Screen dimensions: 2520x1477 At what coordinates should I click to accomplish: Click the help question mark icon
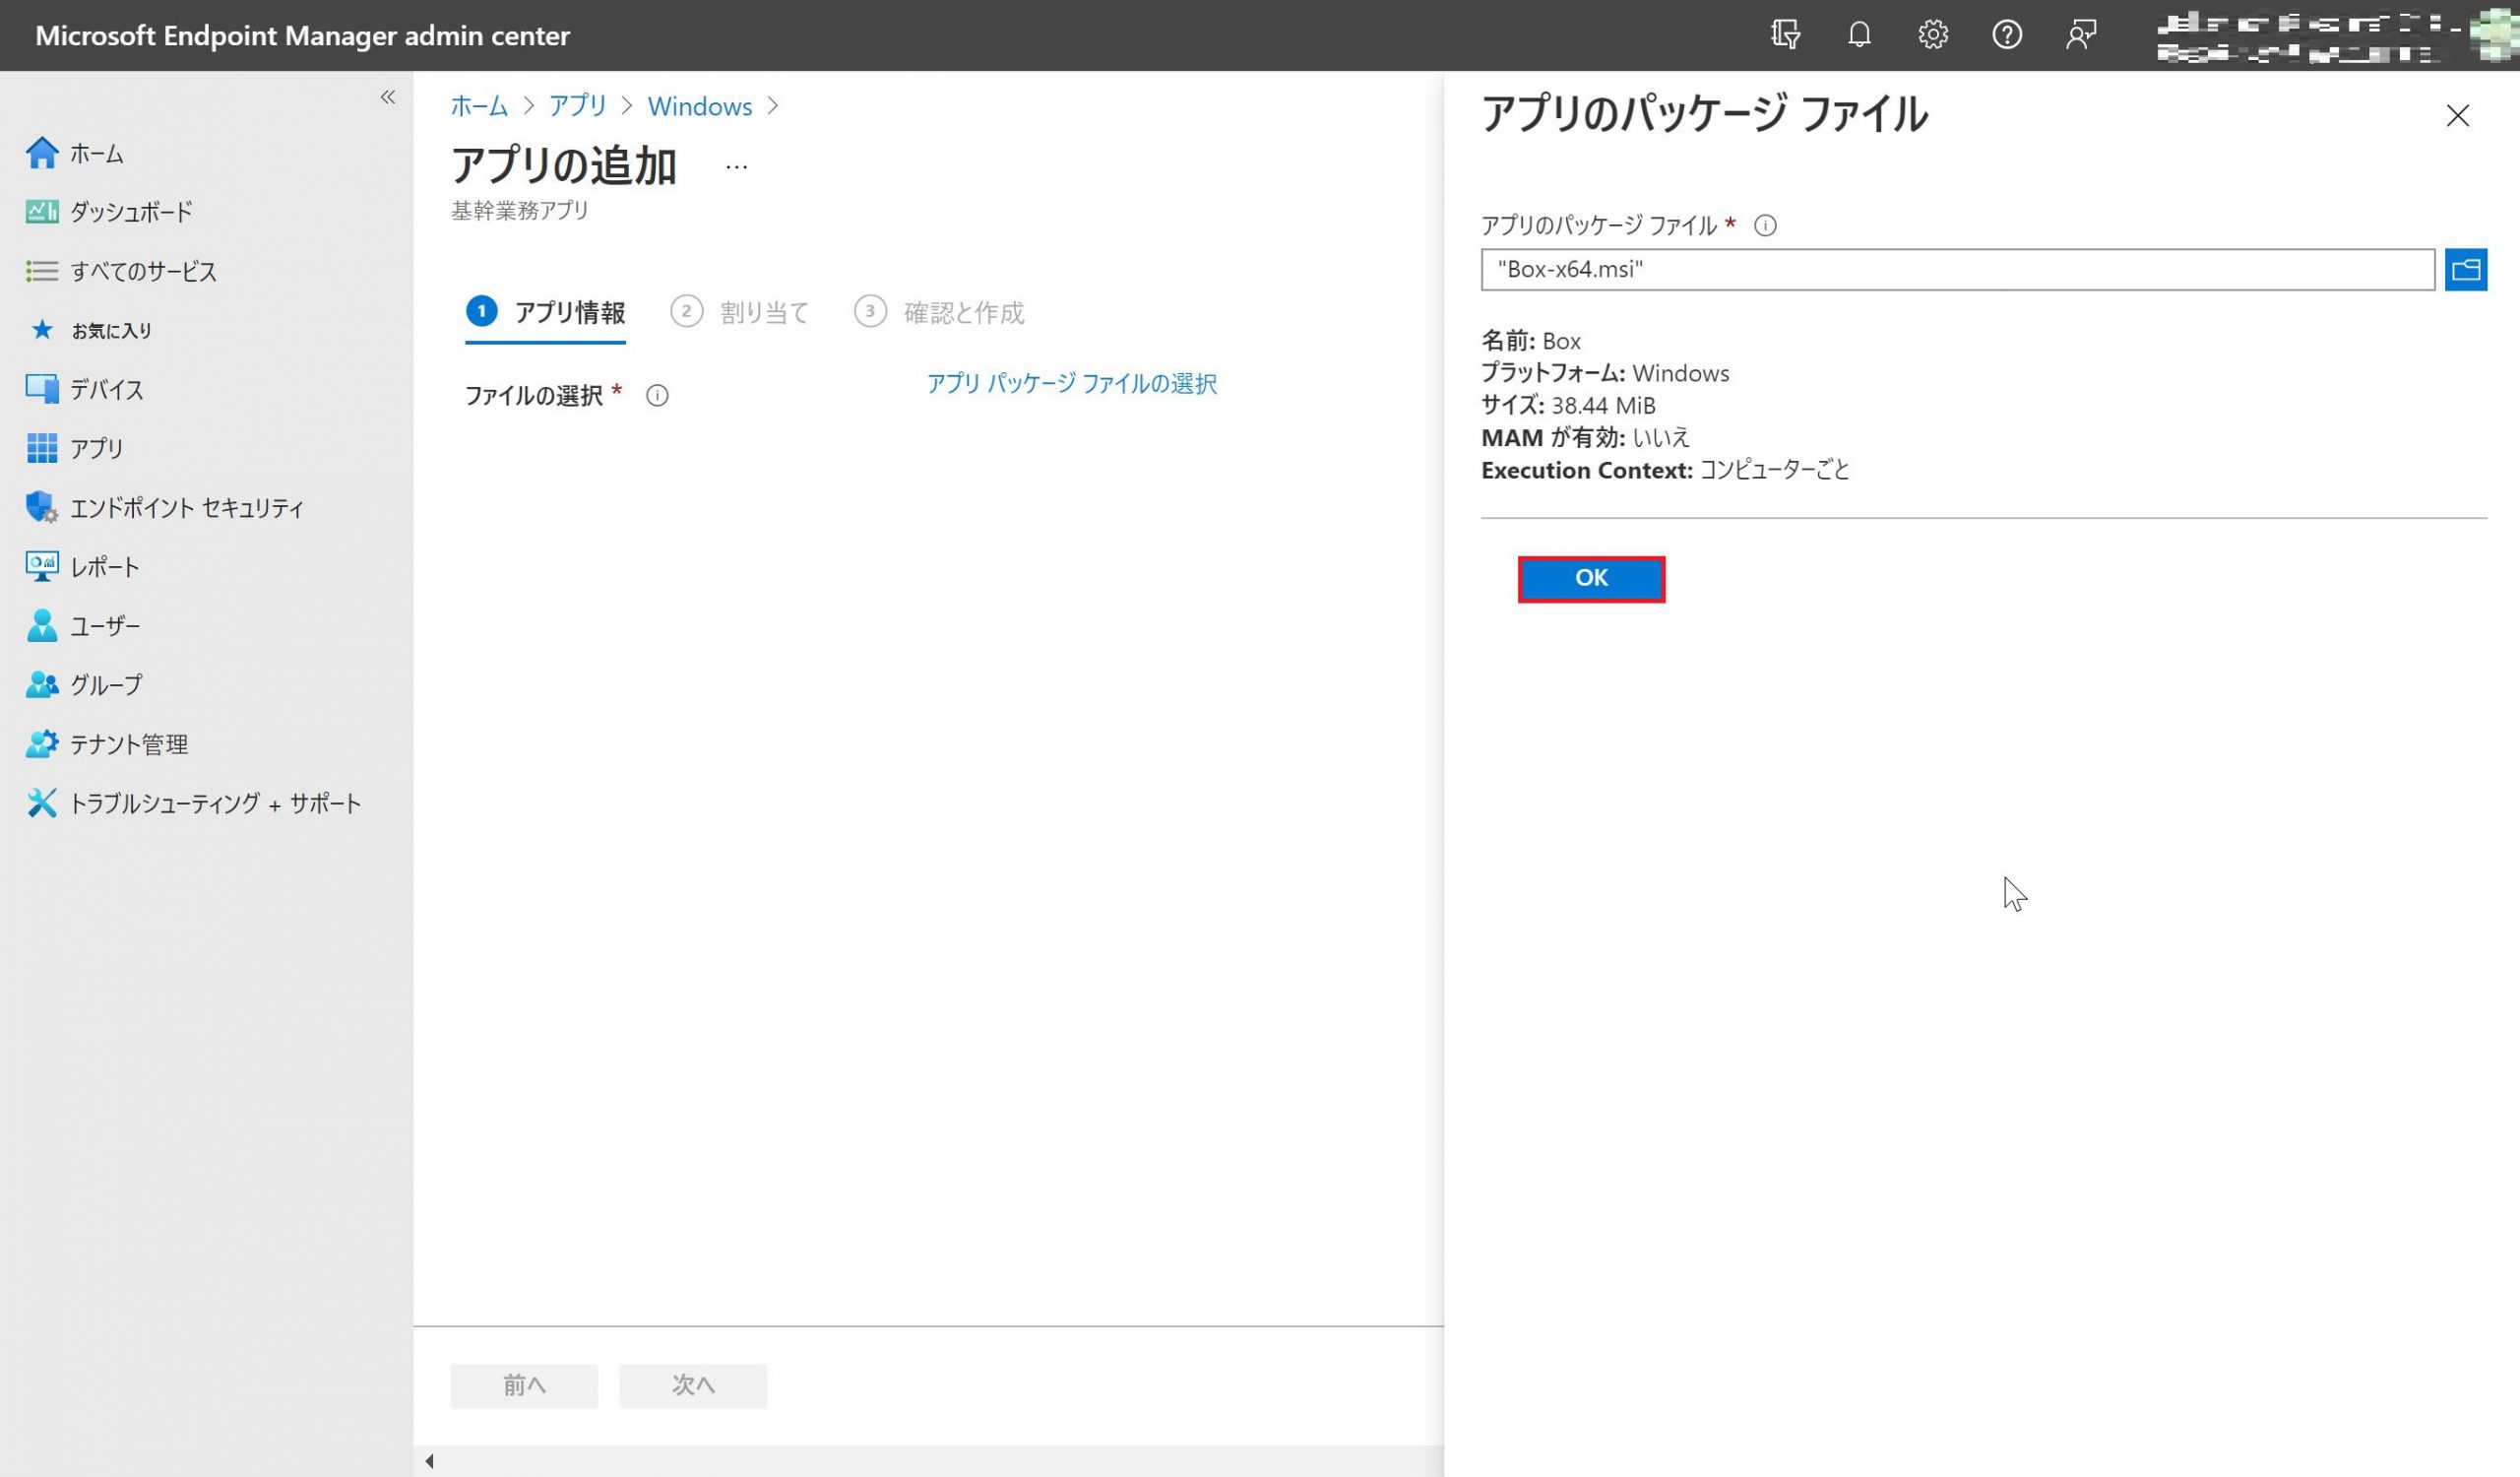click(2006, 35)
